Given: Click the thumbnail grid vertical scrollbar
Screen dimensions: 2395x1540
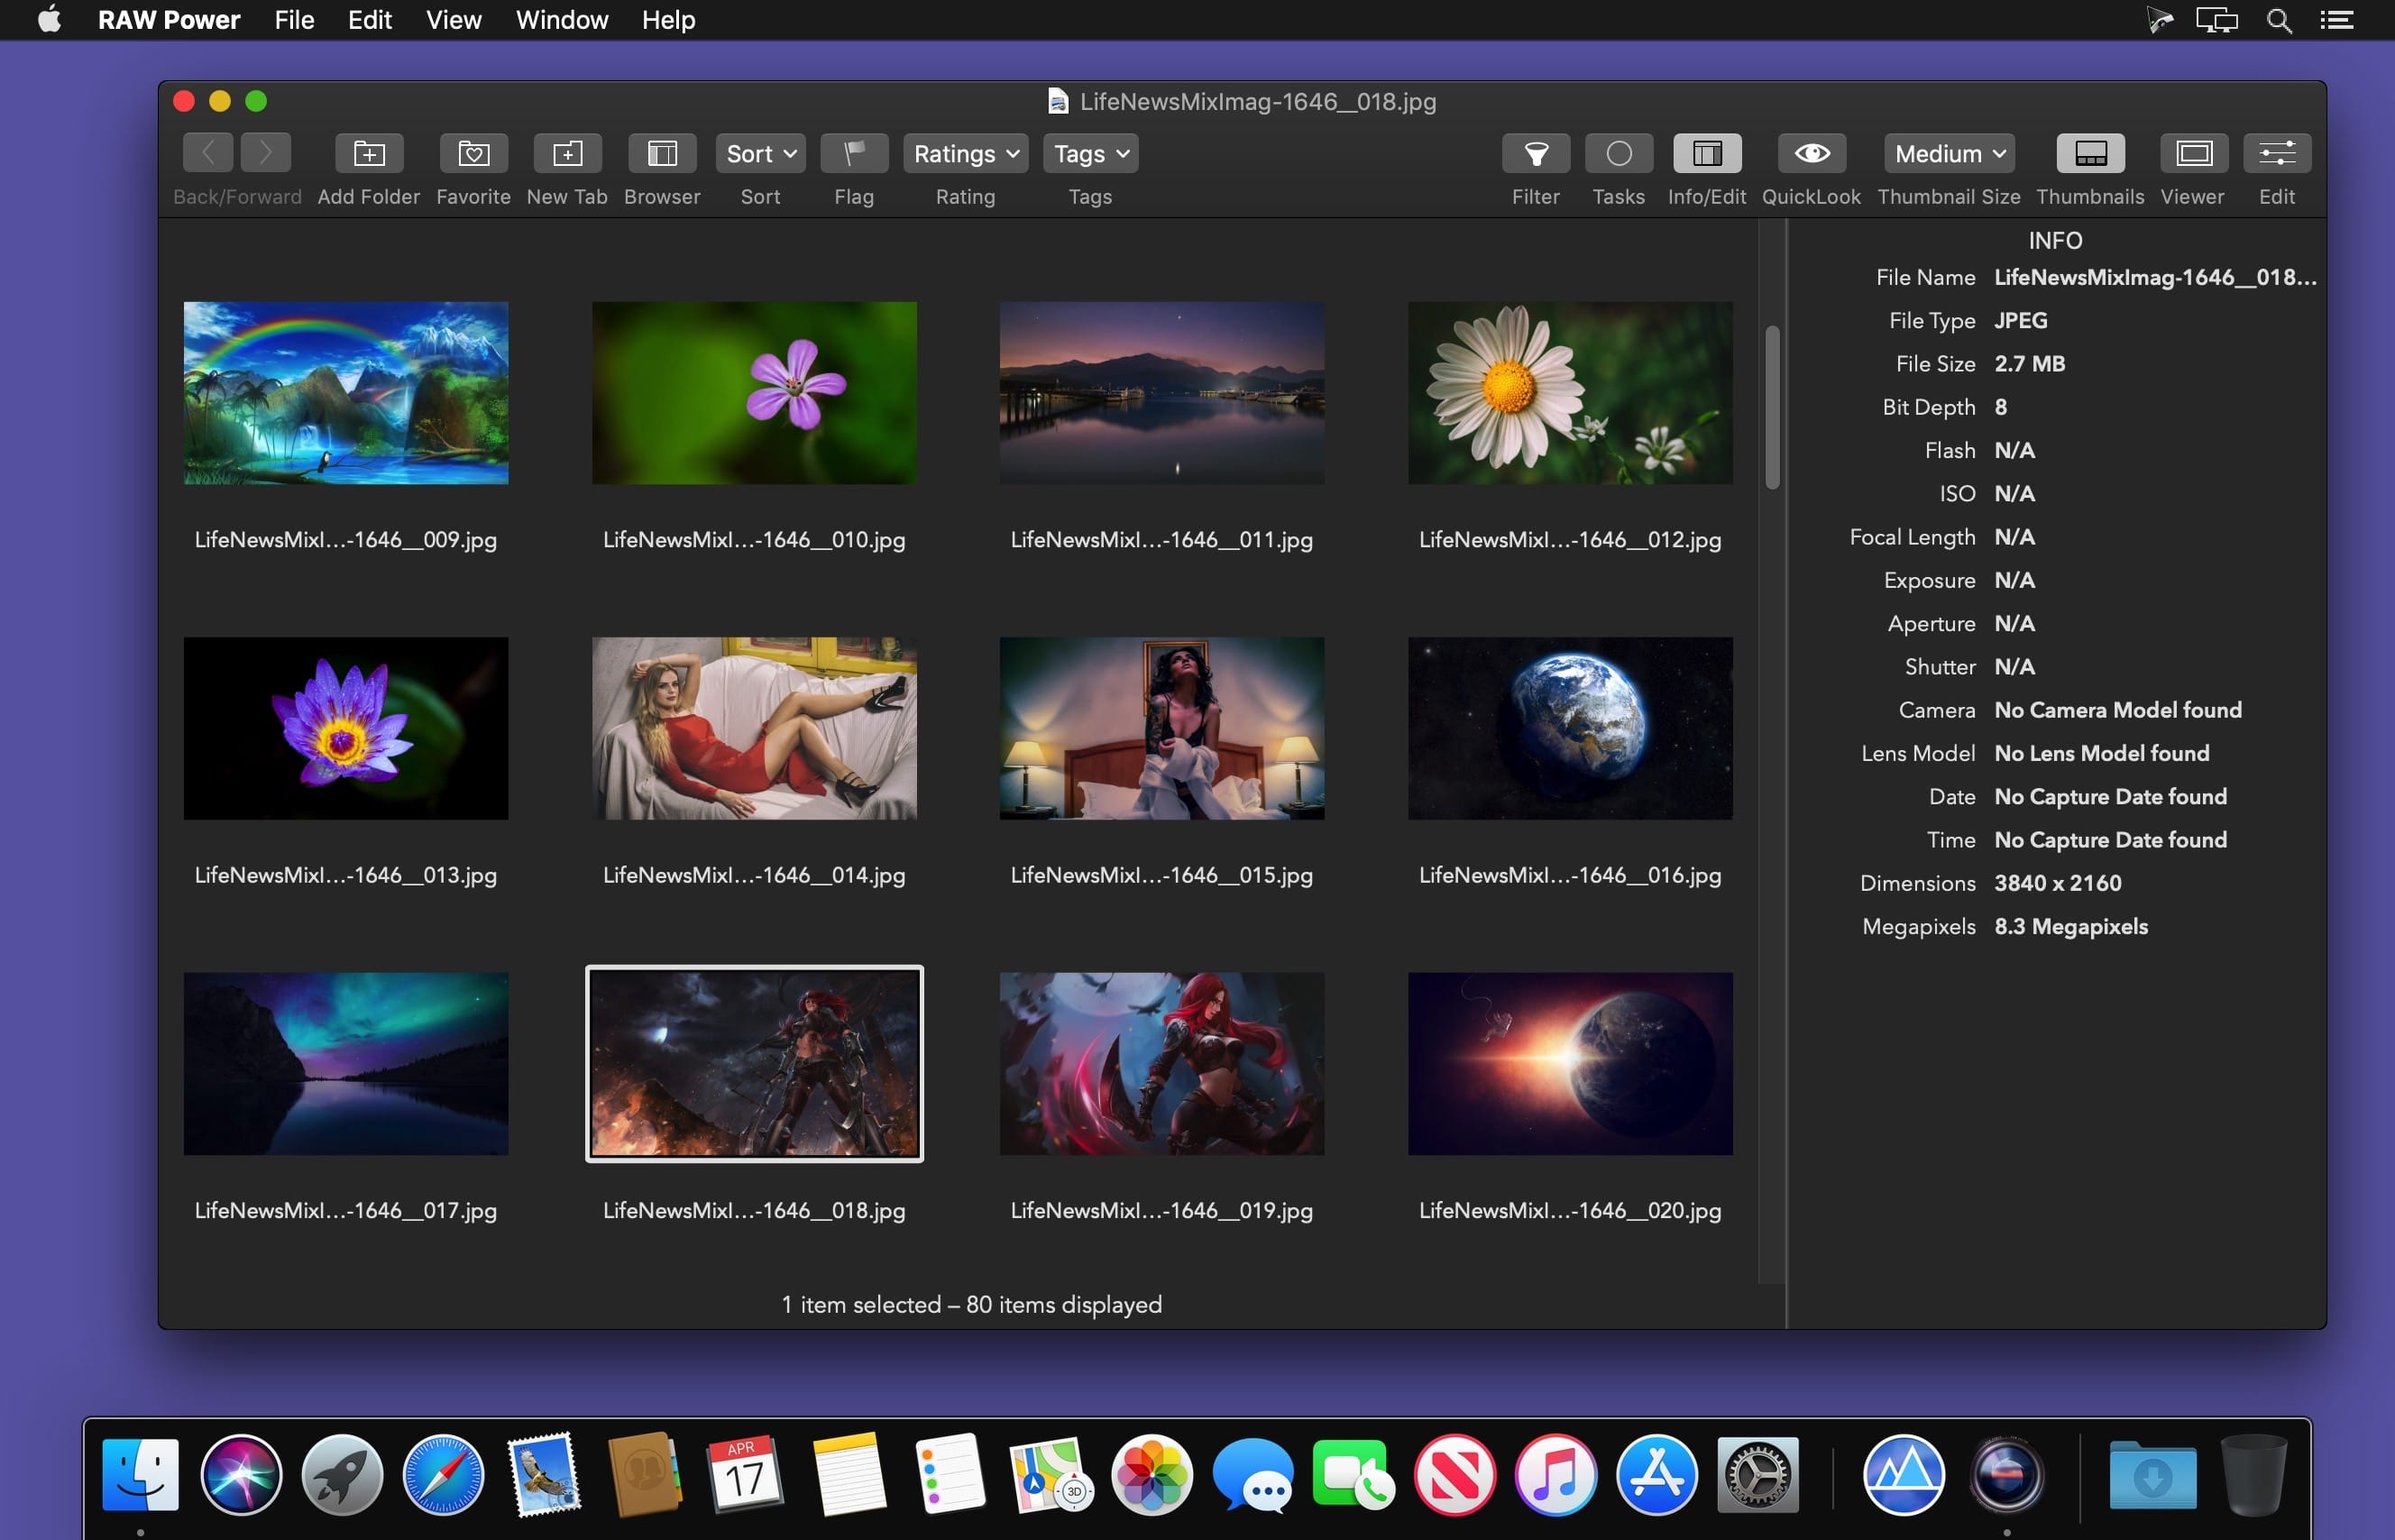Looking at the screenshot, I should [x=1772, y=408].
